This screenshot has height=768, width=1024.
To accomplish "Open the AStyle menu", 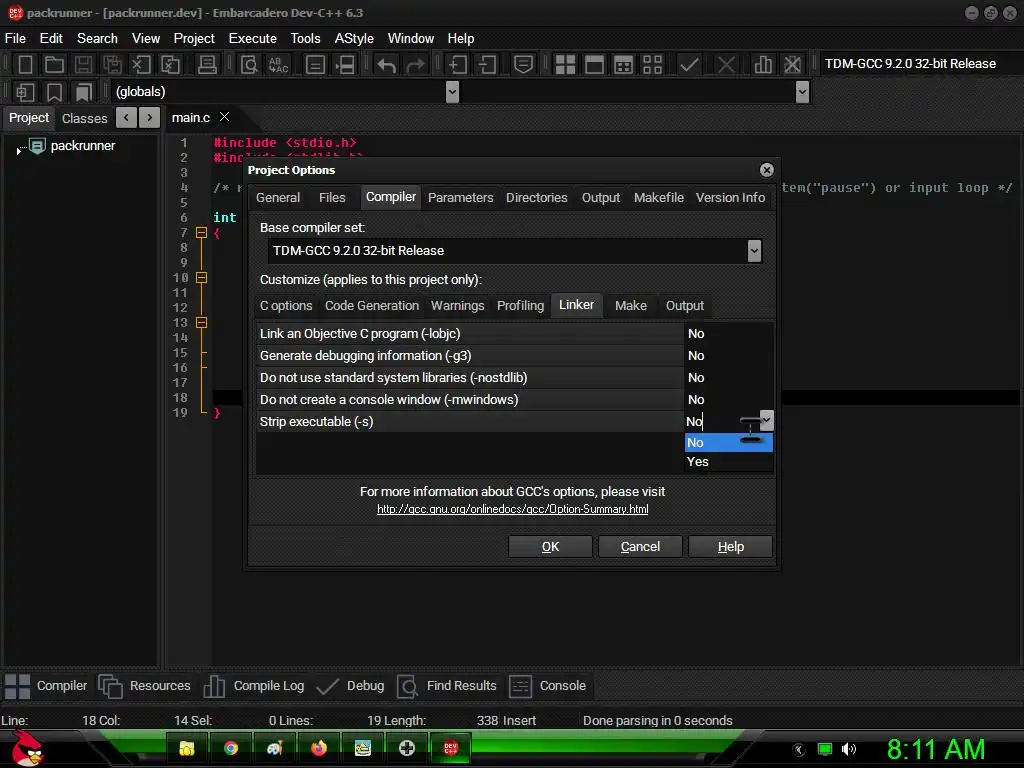I will [x=353, y=39].
